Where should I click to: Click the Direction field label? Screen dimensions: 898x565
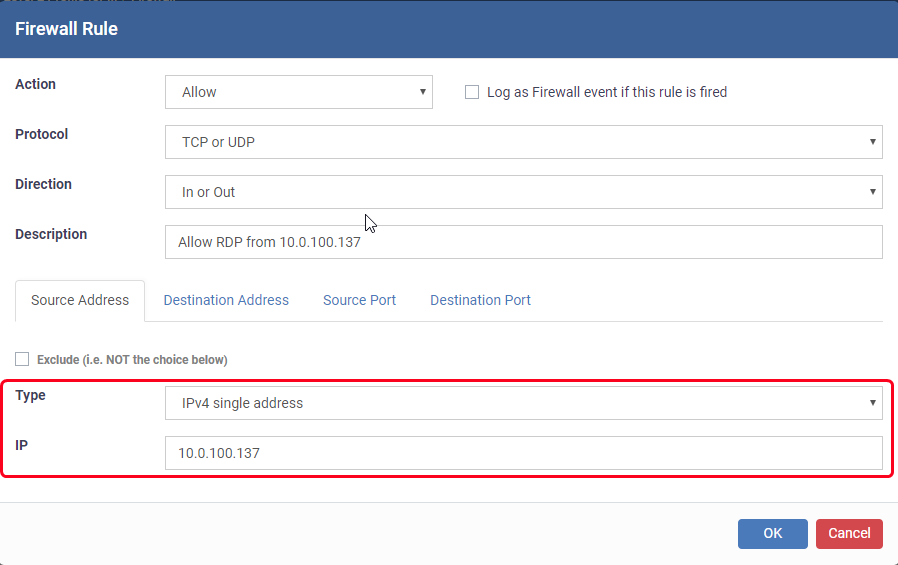tap(43, 184)
